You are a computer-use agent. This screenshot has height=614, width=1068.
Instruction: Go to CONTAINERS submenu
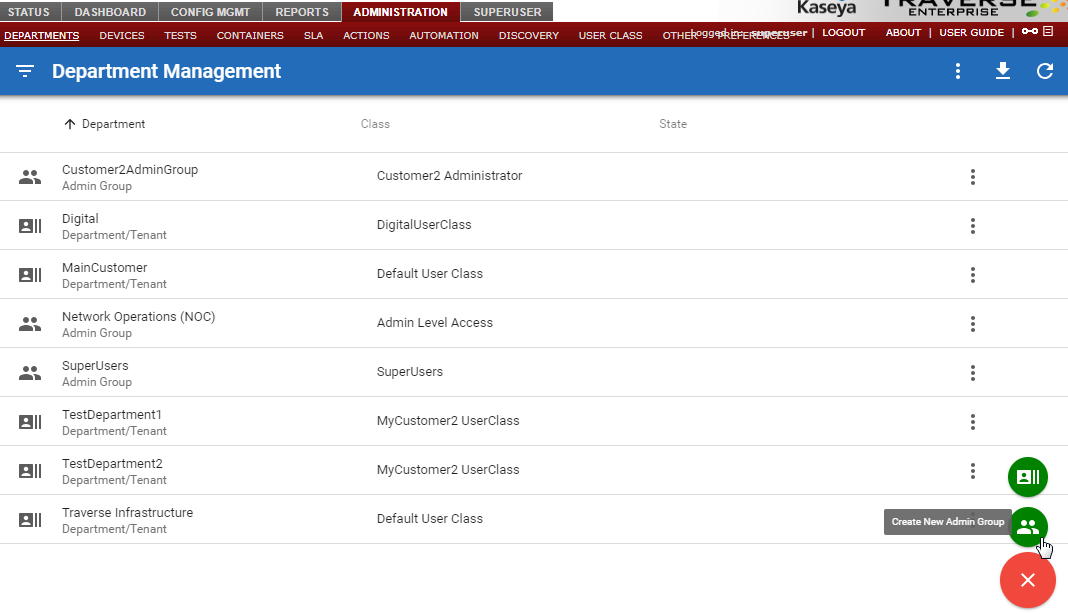point(250,35)
